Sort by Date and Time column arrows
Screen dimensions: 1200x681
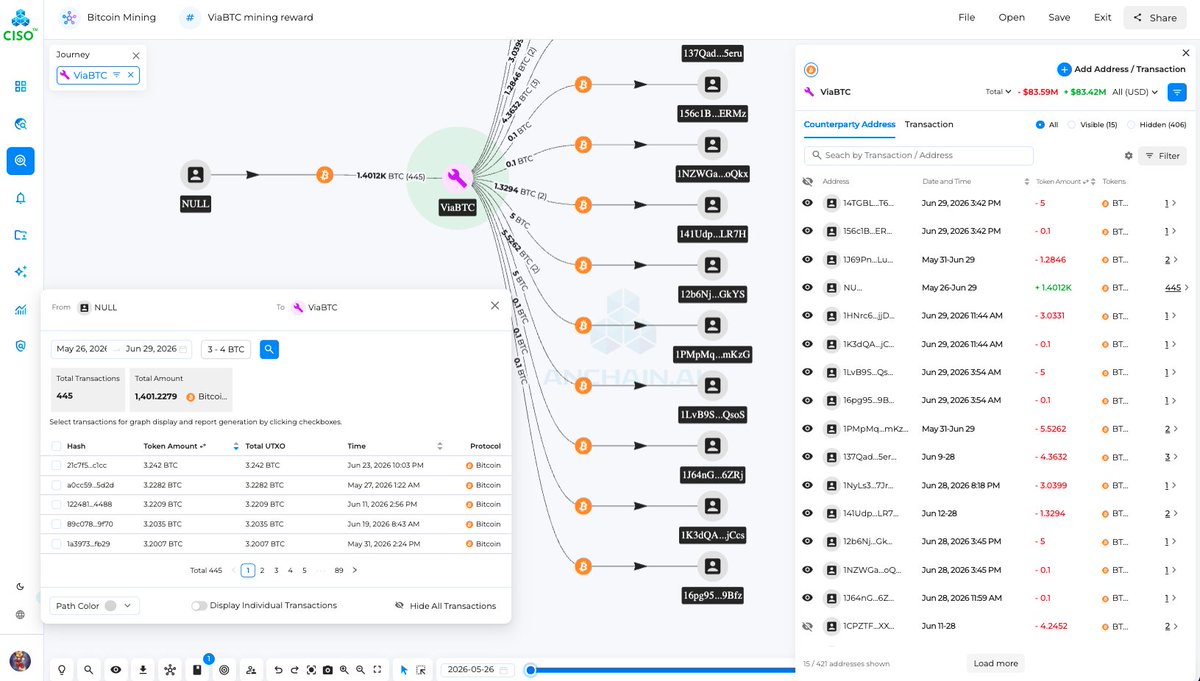coord(1027,182)
